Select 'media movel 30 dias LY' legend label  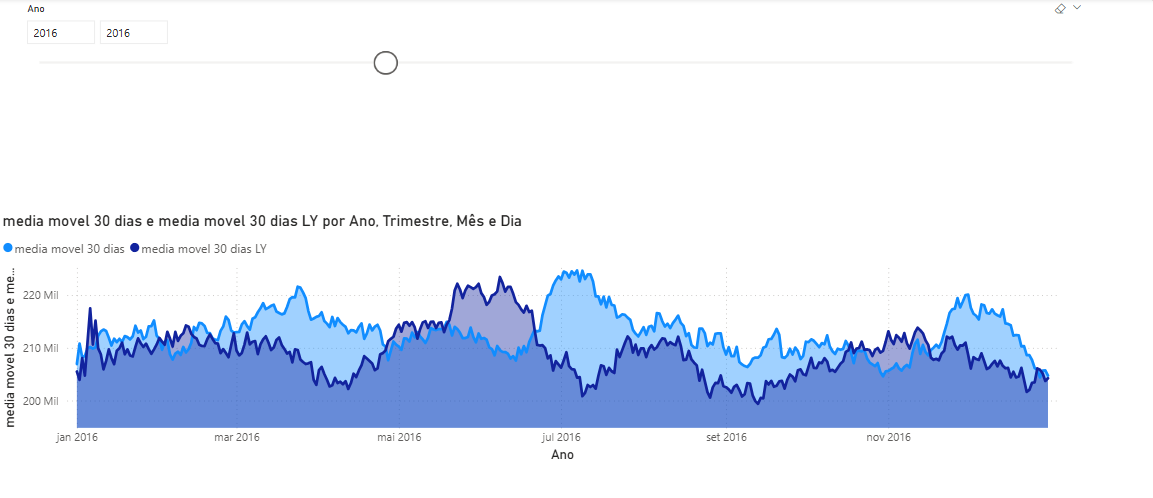(204, 248)
